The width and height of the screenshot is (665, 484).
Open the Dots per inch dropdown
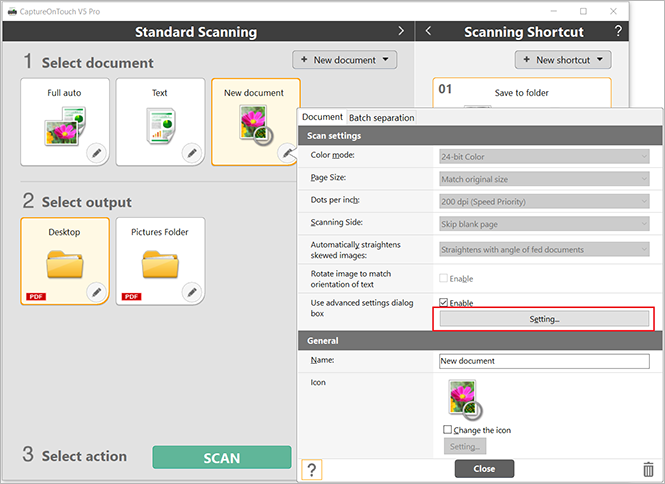(544, 201)
